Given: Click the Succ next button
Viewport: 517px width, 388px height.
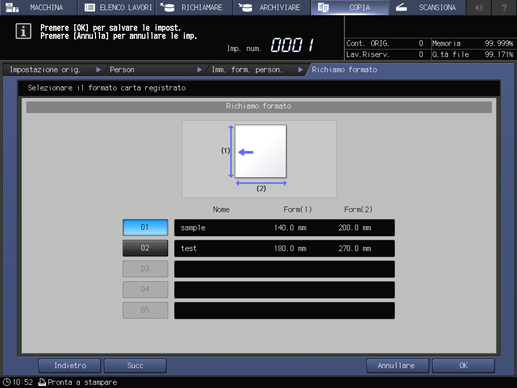Looking at the screenshot, I should point(135,366).
